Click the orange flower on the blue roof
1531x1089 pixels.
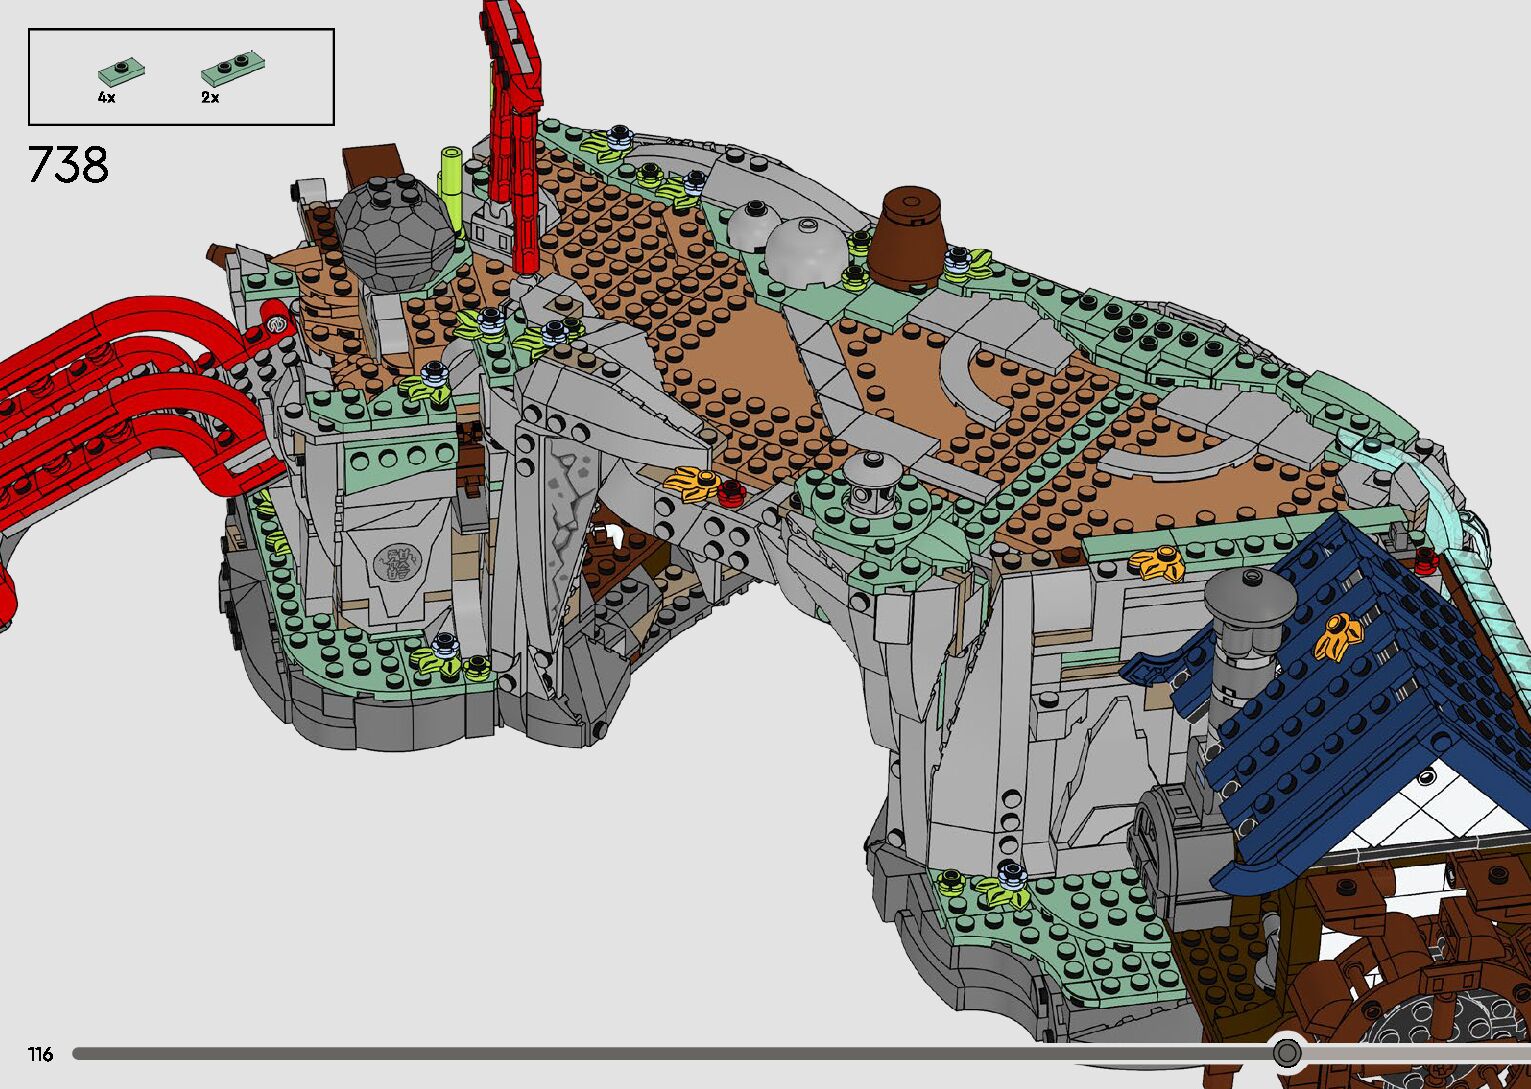point(1341,636)
